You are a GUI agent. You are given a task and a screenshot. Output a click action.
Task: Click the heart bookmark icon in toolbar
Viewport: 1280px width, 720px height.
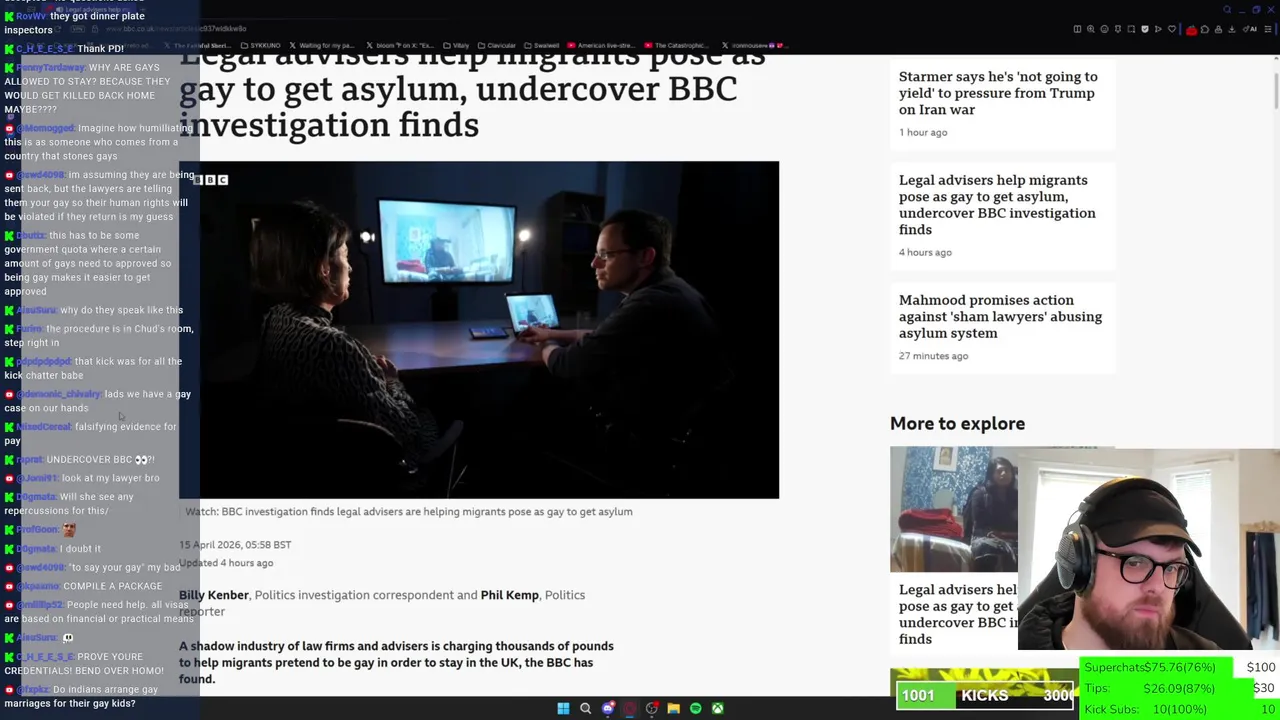(x=1172, y=29)
